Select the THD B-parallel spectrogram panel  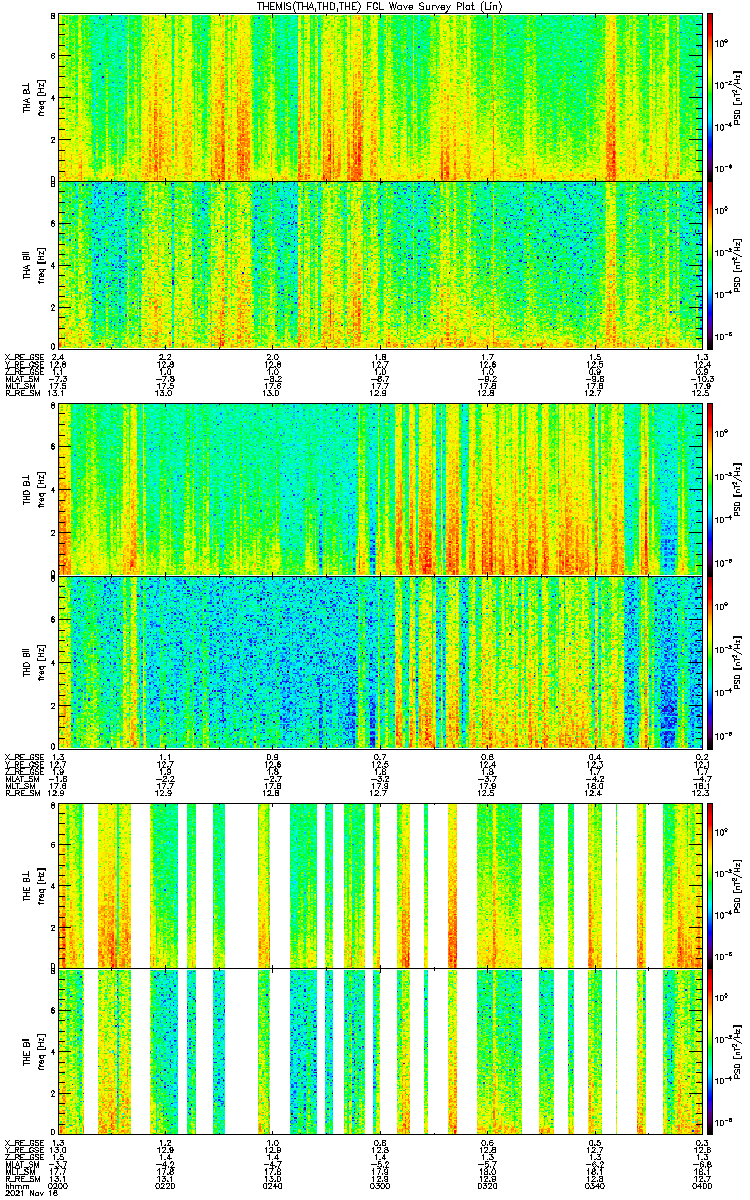coord(381,661)
